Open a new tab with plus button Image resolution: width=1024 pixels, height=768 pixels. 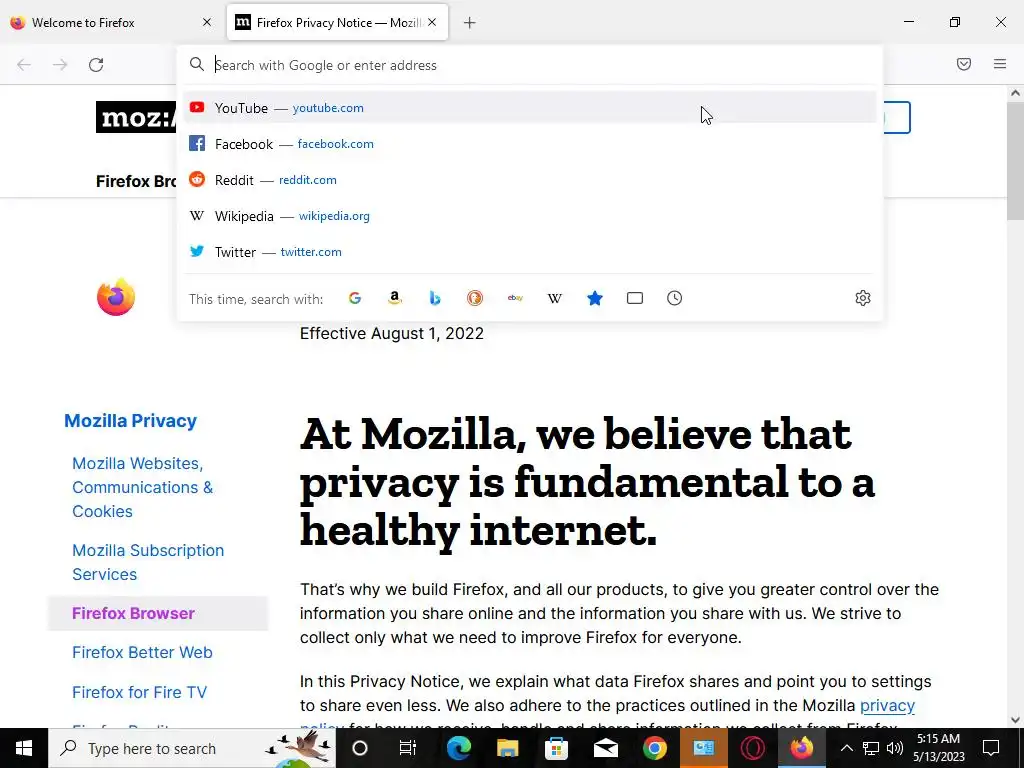470,23
